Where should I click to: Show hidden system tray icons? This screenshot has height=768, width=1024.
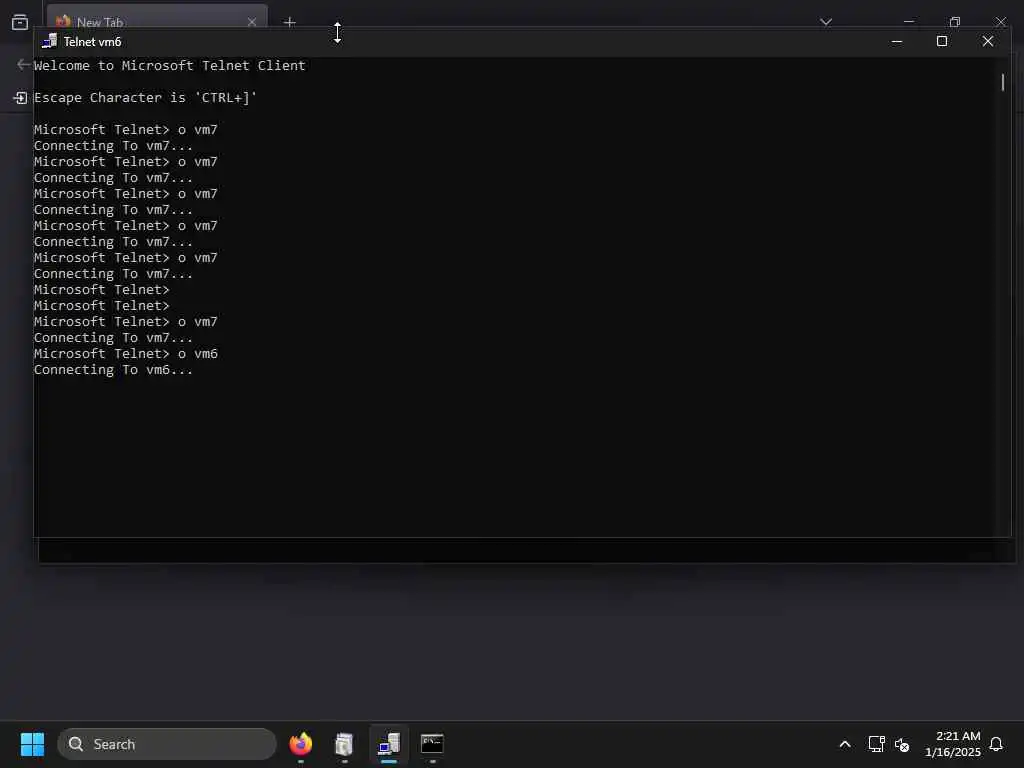(x=844, y=744)
